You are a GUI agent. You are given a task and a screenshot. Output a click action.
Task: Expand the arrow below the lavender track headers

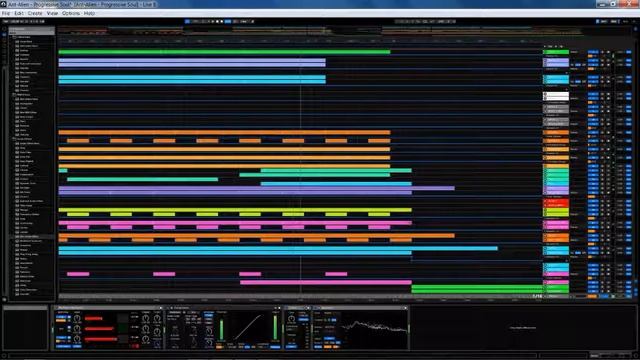pos(567,73)
